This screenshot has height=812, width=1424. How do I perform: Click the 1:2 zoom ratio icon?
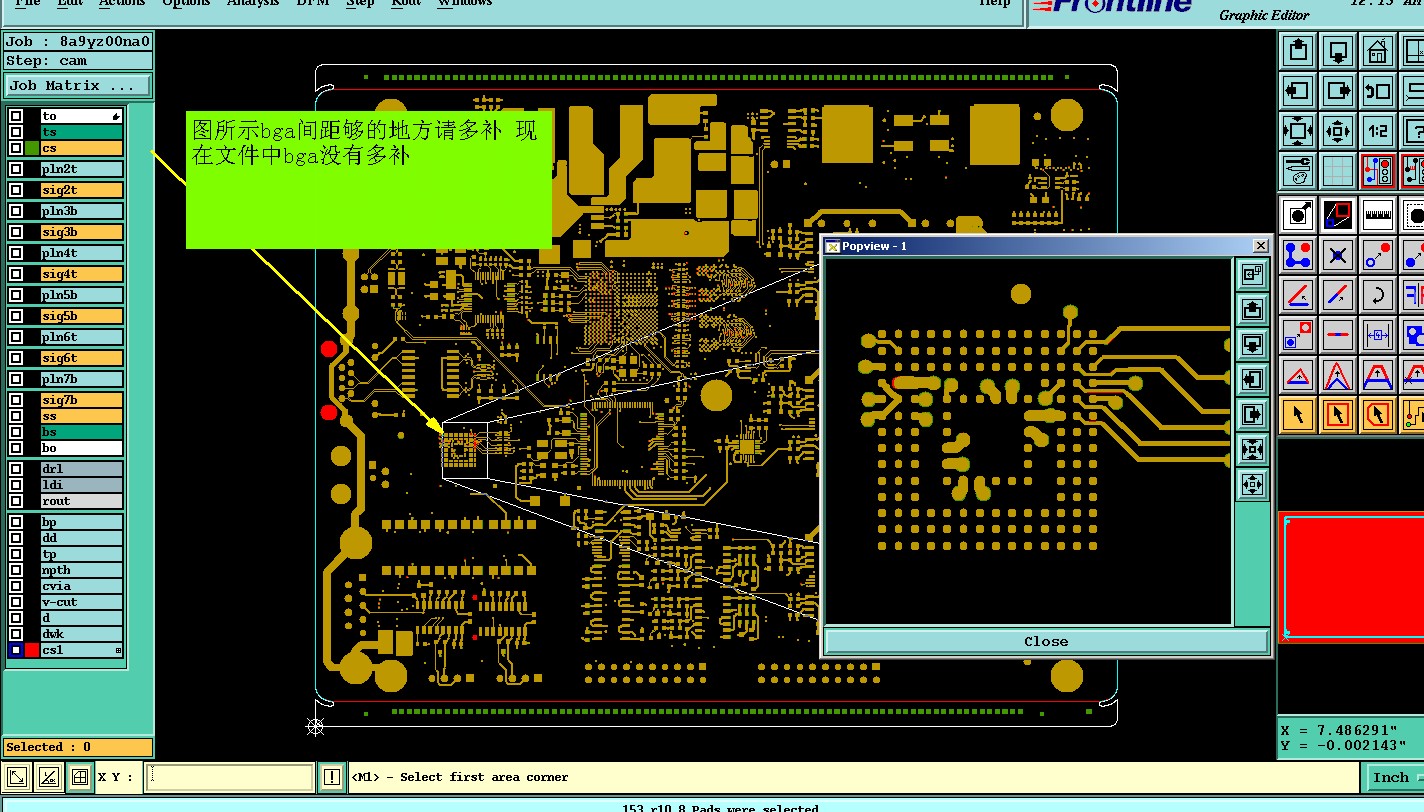tap(1378, 130)
